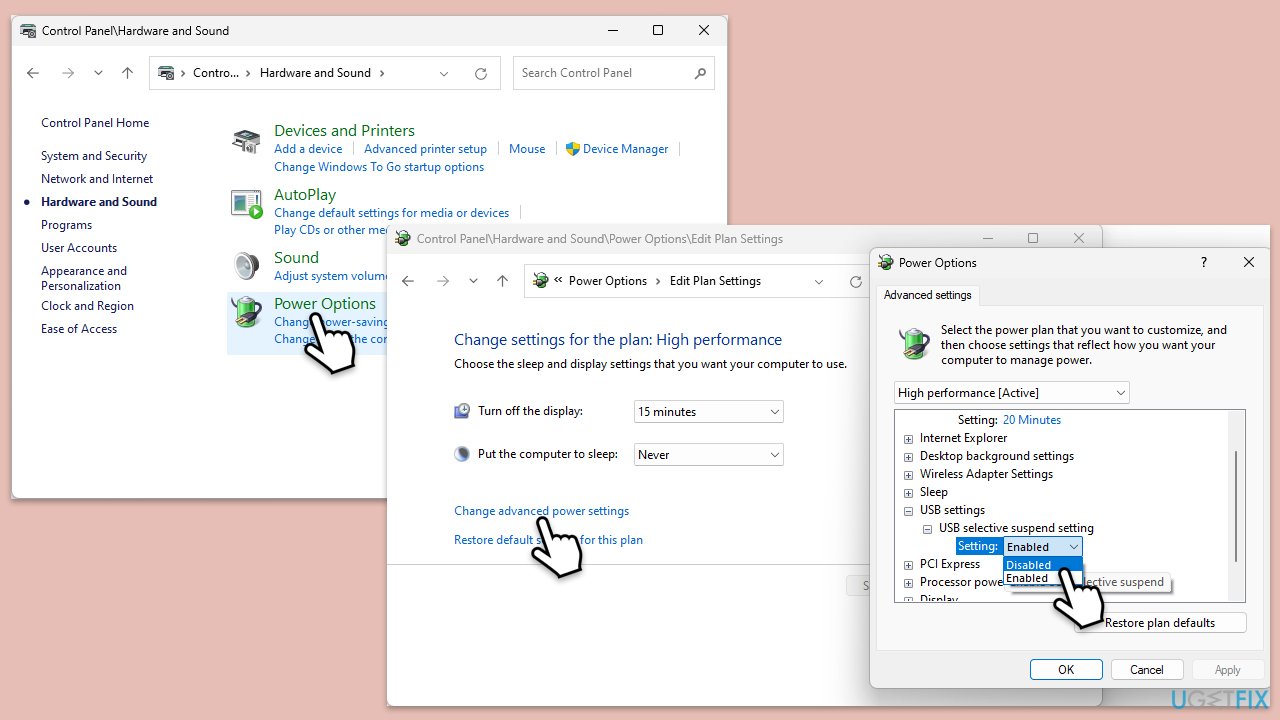The image size is (1280, 720).
Task: Open recent locations dropdown in Hardware and Sound window
Action: tap(98, 73)
